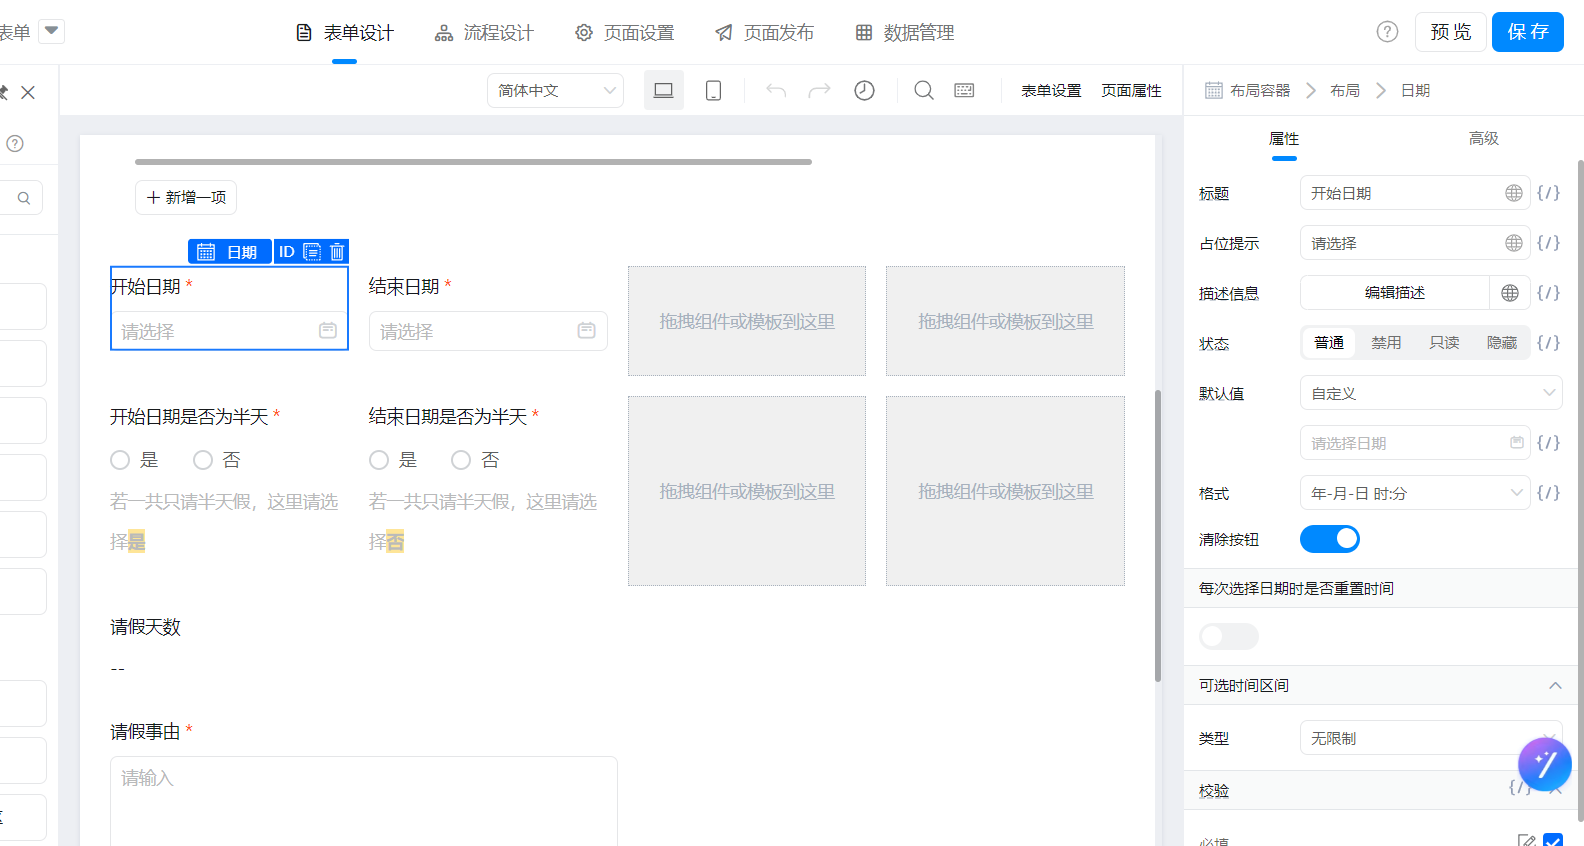Open the 类型 无限制 dropdown
This screenshot has width=1584, height=846.
[1431, 738]
